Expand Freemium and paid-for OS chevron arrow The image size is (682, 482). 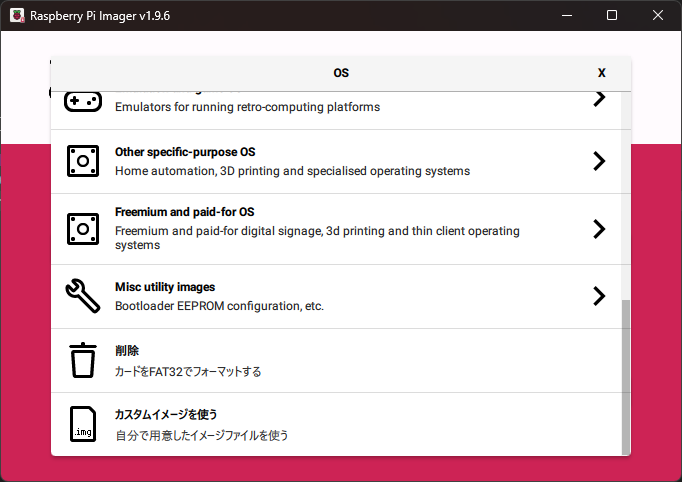pyautogui.click(x=598, y=229)
